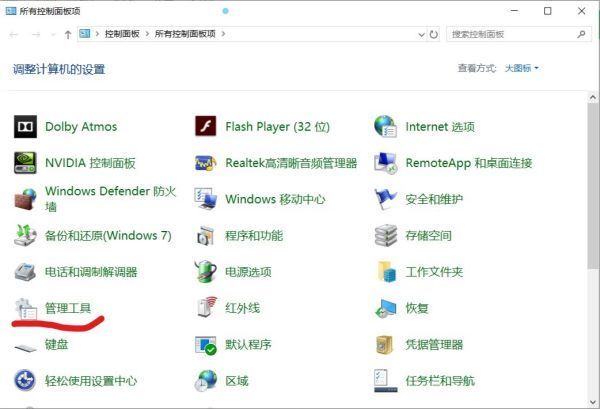Open the recent locations dropdown arrow

tap(53, 35)
